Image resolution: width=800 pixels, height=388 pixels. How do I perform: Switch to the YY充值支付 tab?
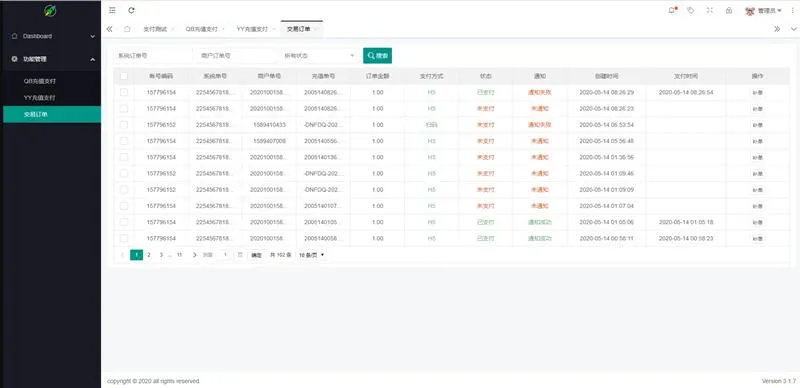point(252,30)
